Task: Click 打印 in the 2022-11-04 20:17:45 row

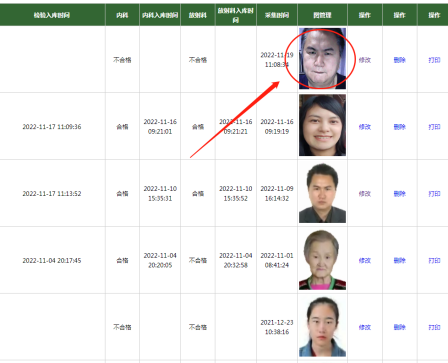Action: [x=434, y=260]
